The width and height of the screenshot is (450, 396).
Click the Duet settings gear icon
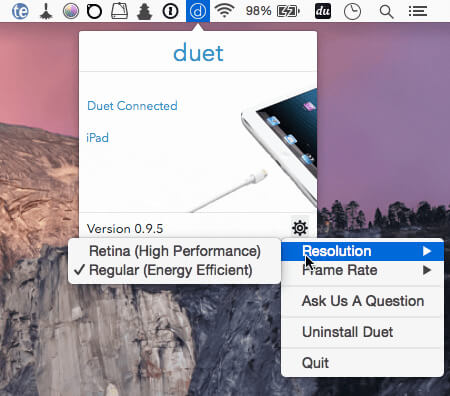pyautogui.click(x=300, y=228)
